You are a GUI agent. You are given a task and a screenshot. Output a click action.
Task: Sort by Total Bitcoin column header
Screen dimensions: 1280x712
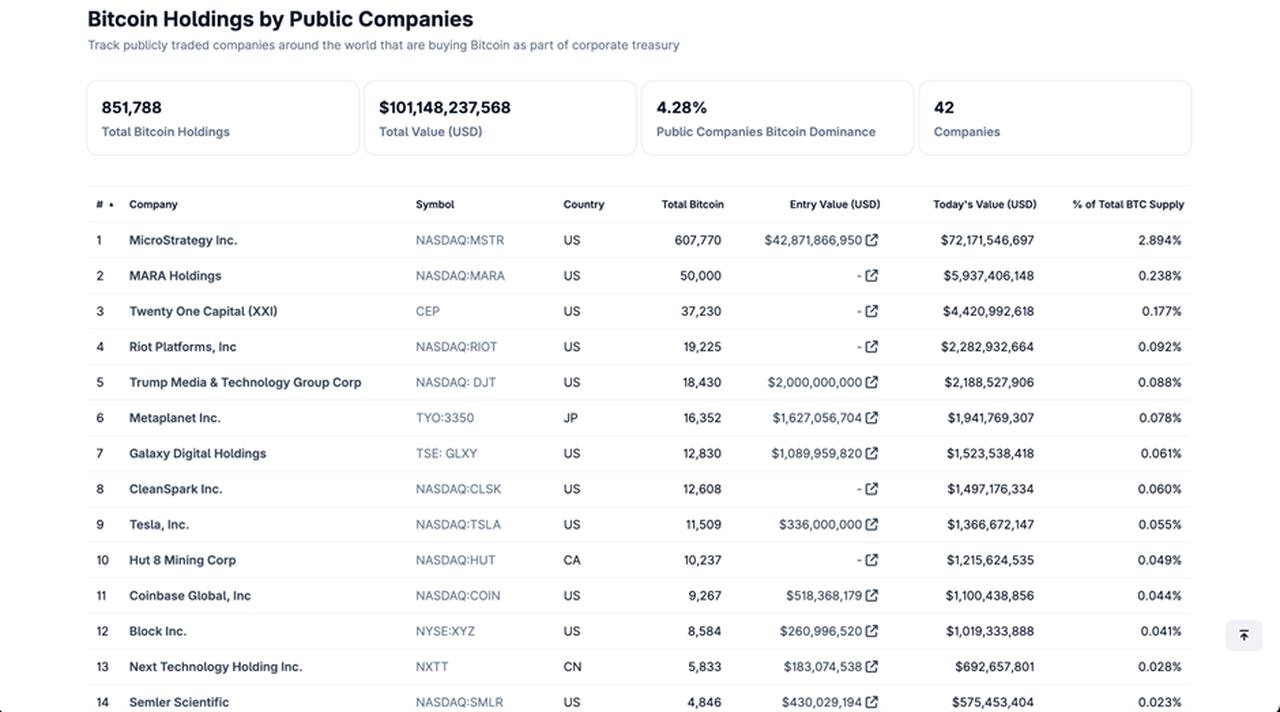(x=693, y=204)
